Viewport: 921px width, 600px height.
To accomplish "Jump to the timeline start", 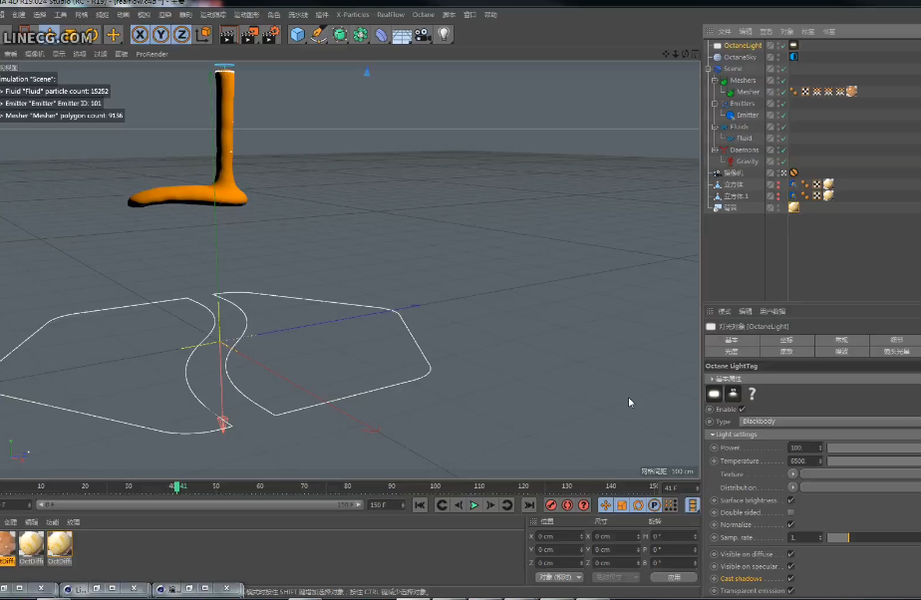I will coord(420,505).
